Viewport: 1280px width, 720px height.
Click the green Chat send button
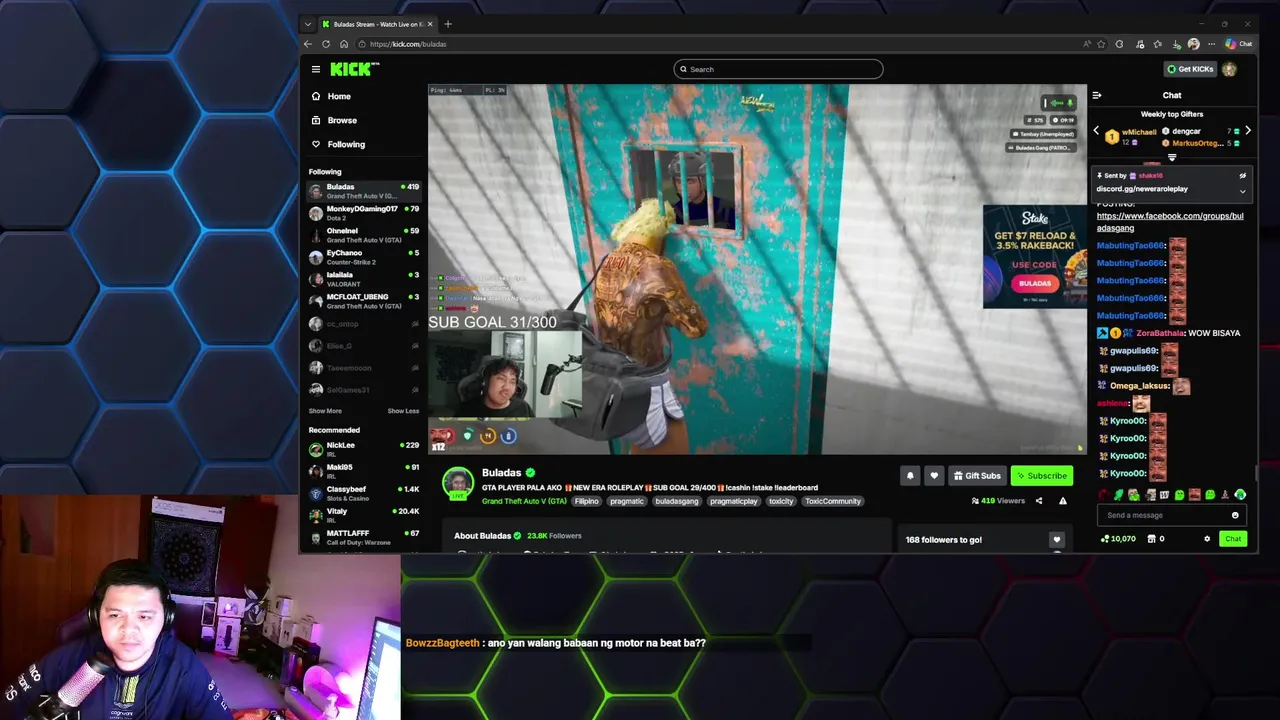point(1233,539)
